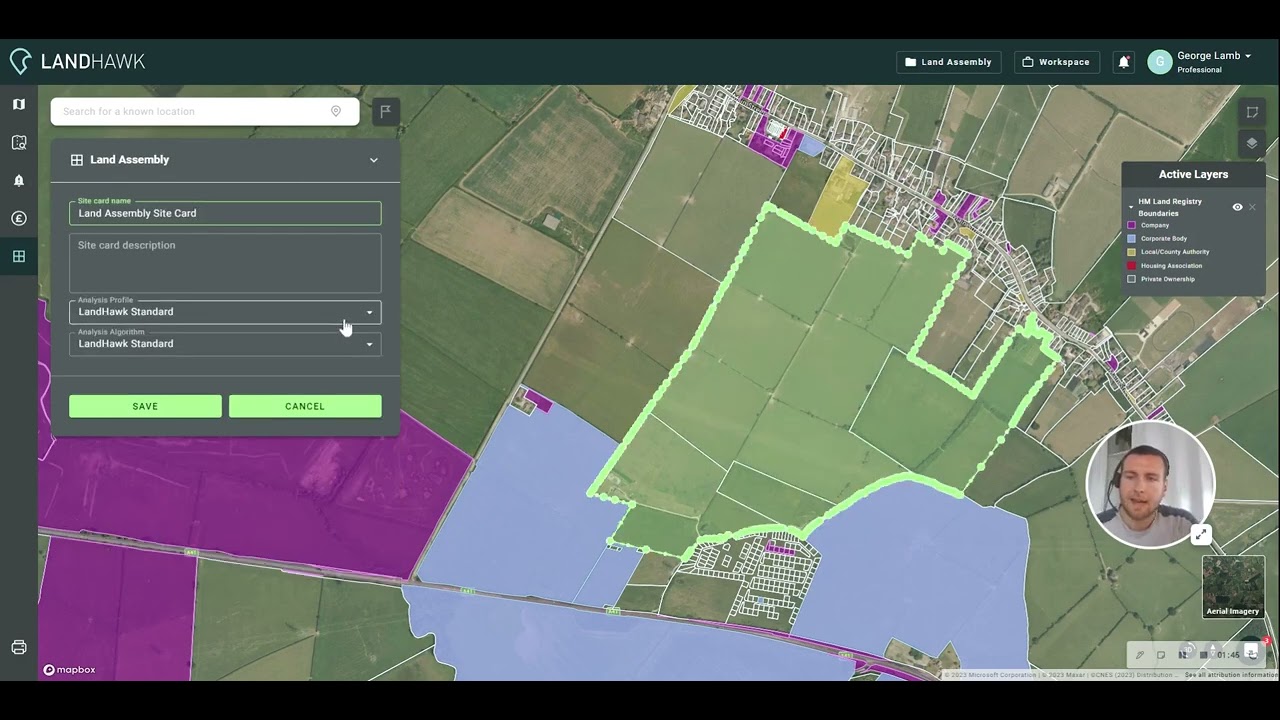
Task: Open the map layers stack button
Action: coord(1251,143)
